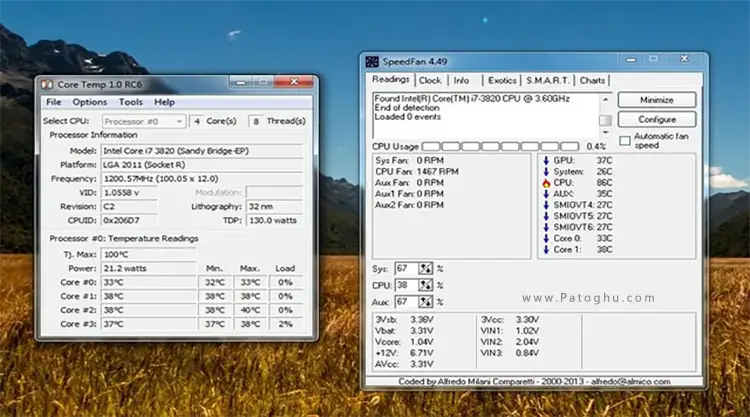Click the Found Intel Core i7-3820 log line
This screenshot has height=417, width=750.
coord(472,99)
